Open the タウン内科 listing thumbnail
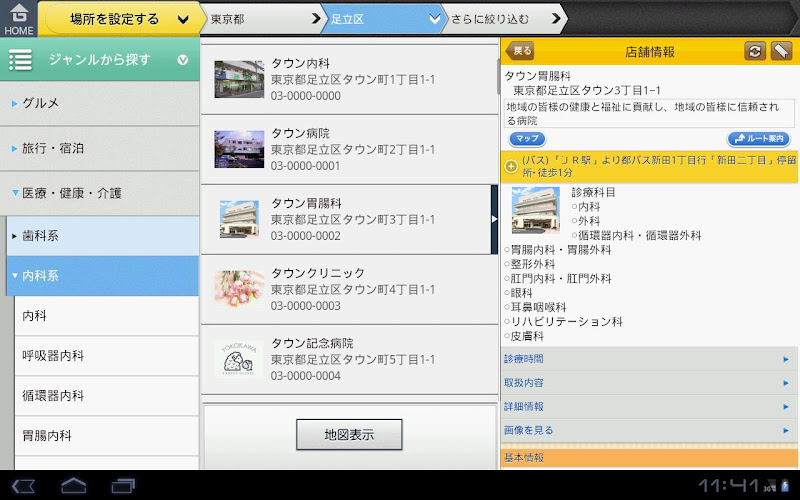Screen dimensions: 800x500 [x=239, y=79]
